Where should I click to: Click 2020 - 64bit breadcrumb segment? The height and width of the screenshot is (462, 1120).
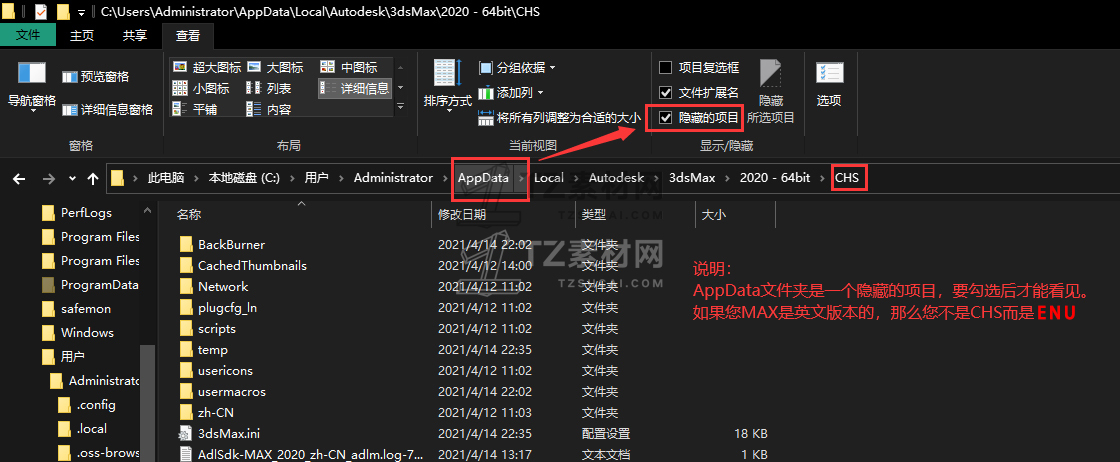pyautogui.click(x=775, y=178)
